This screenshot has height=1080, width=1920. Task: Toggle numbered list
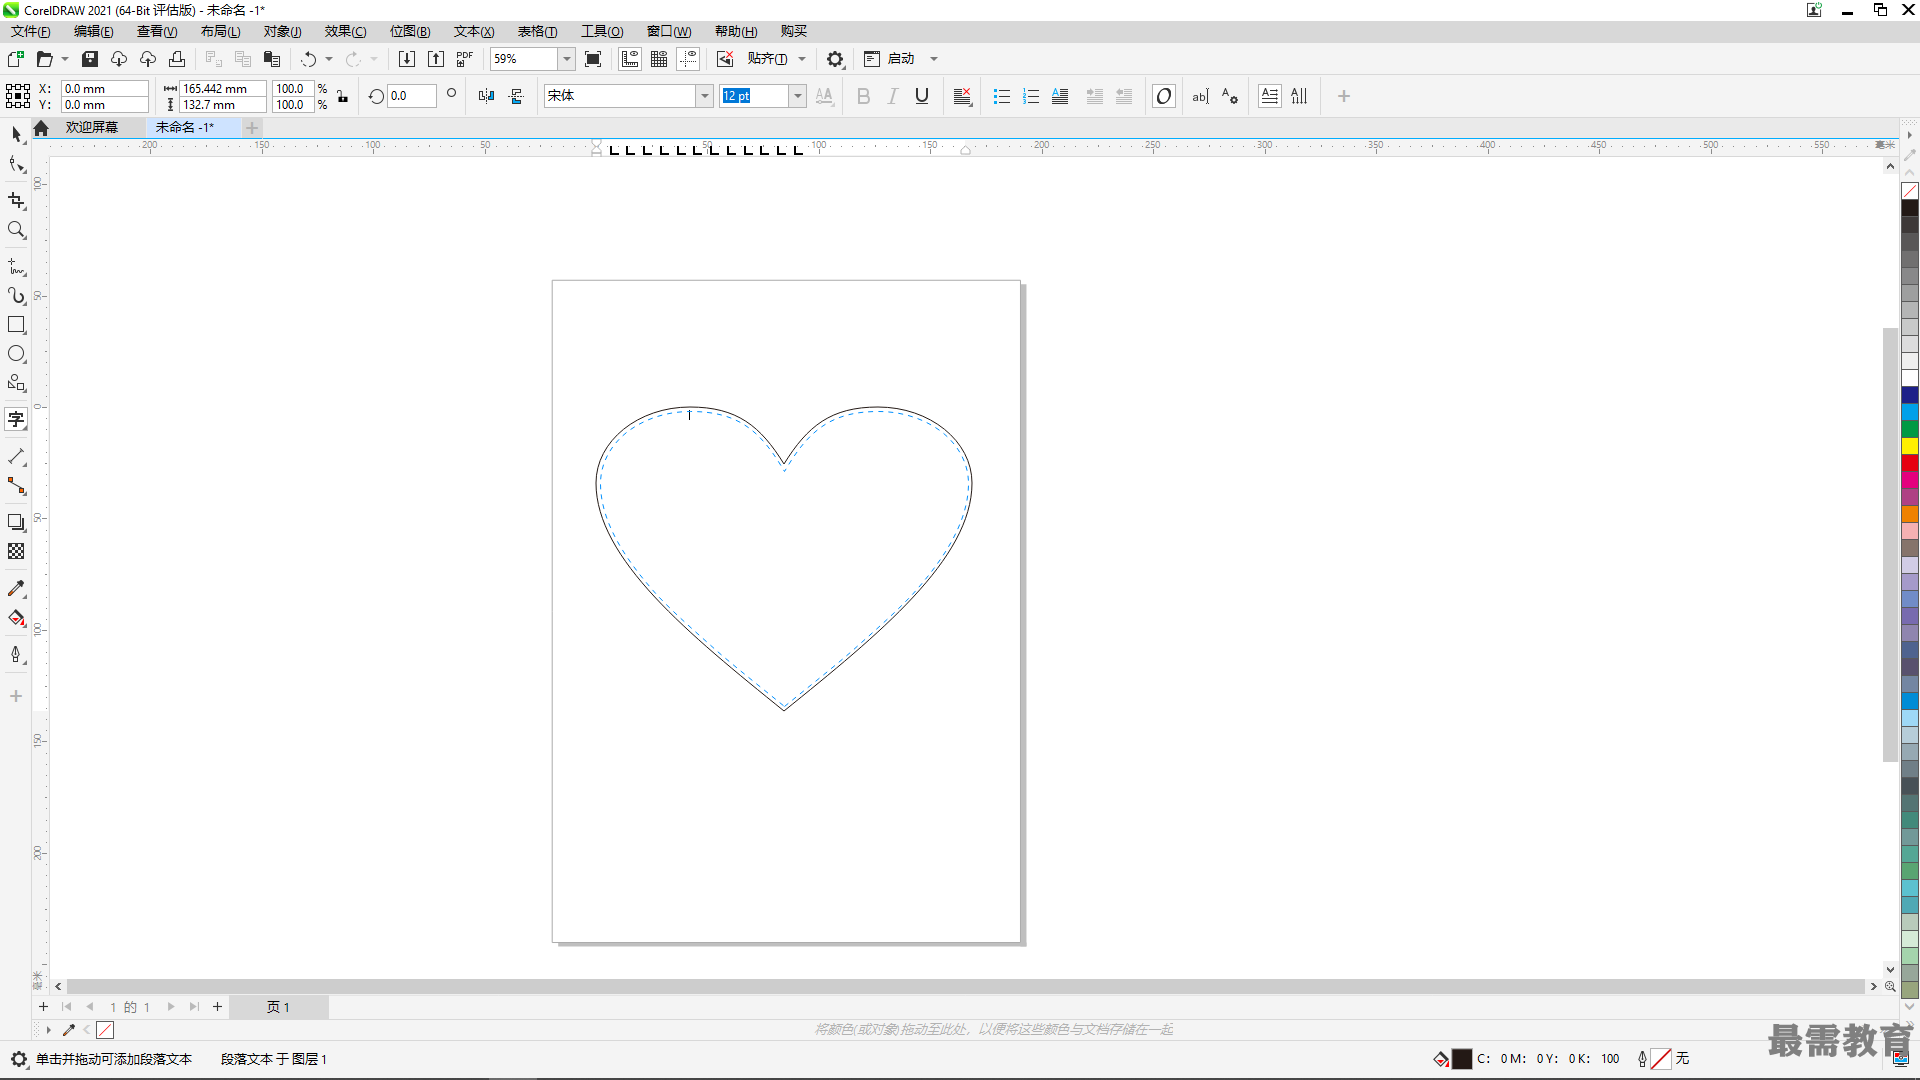[x=1031, y=96]
